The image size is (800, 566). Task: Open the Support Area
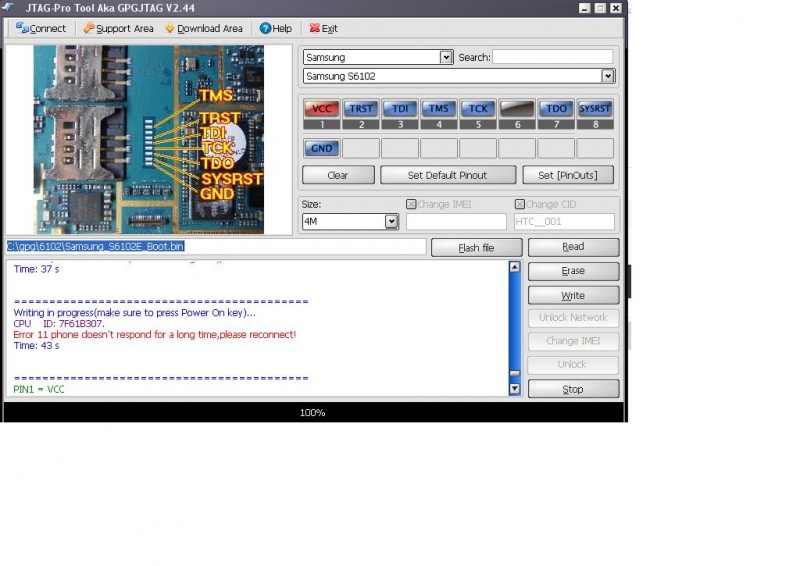tap(118, 29)
